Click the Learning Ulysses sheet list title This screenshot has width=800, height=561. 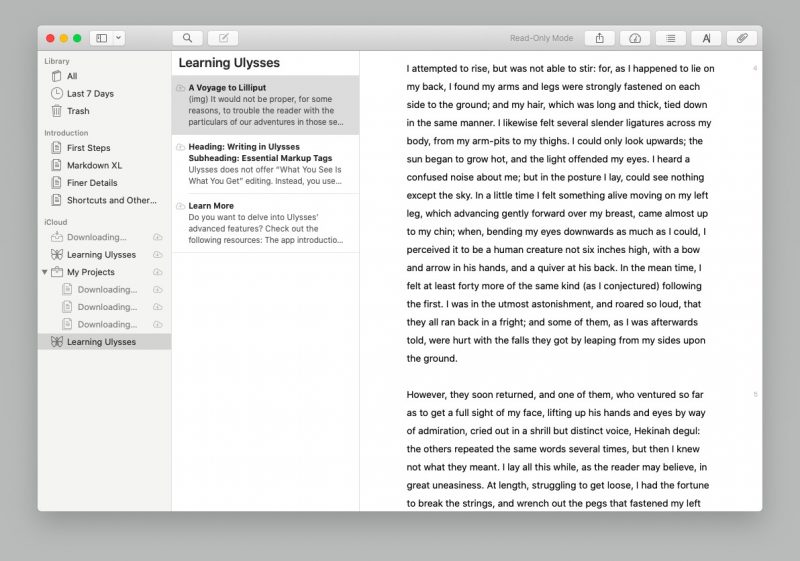click(229, 63)
